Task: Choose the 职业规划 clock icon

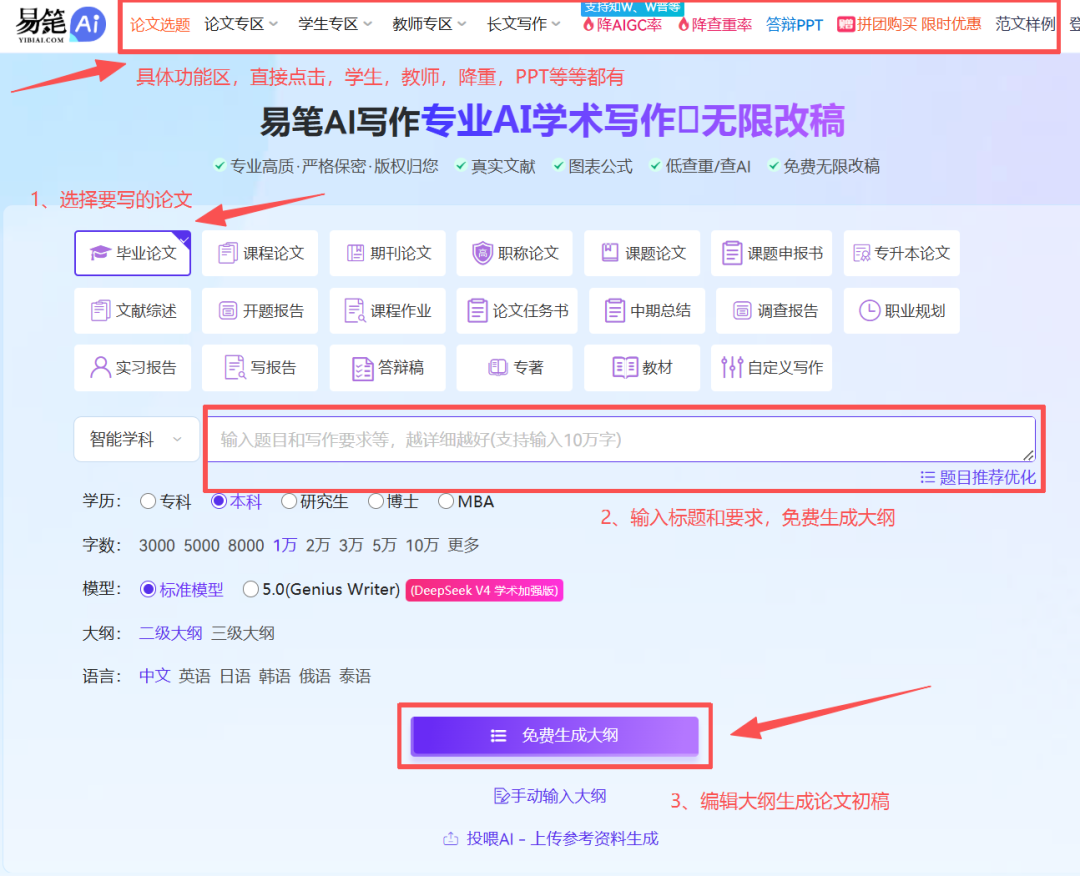Action: tap(869, 311)
